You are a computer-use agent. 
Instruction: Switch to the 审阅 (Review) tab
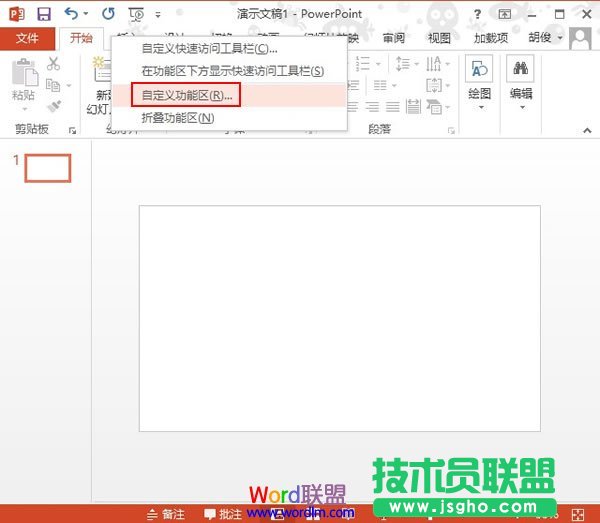[394, 38]
